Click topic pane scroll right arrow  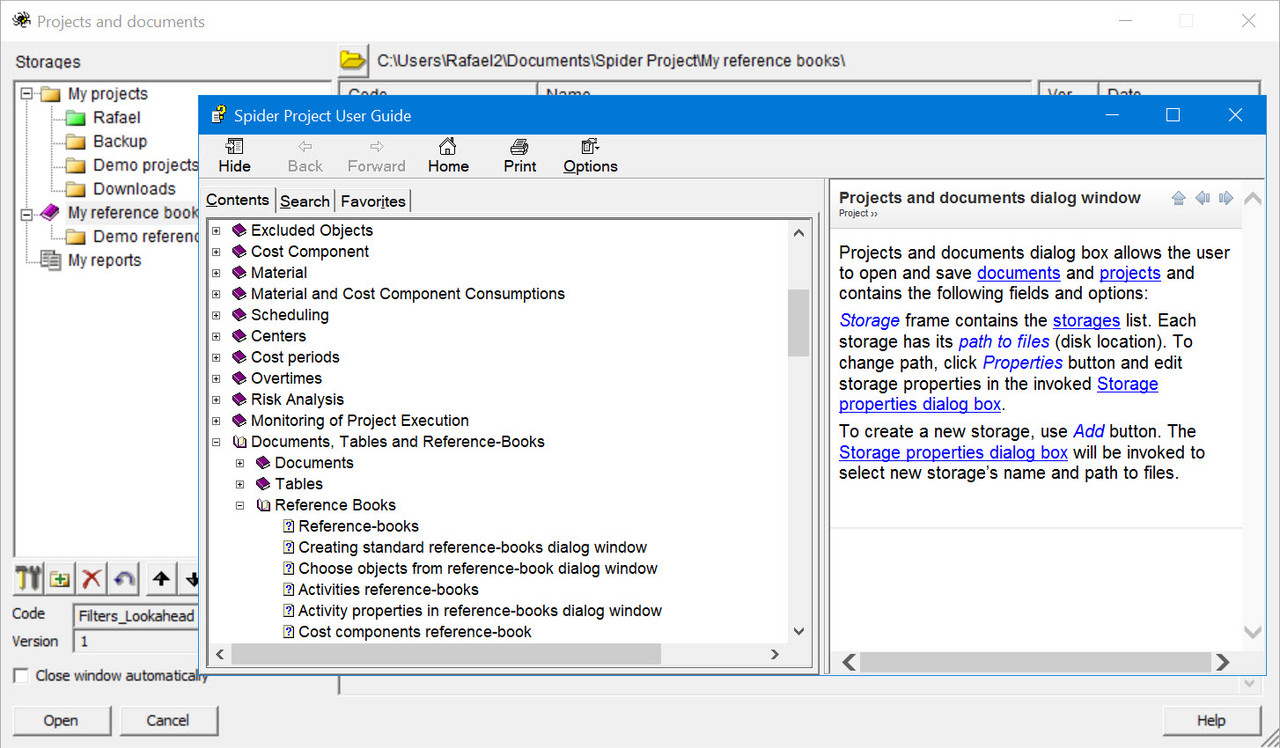click(x=1221, y=662)
